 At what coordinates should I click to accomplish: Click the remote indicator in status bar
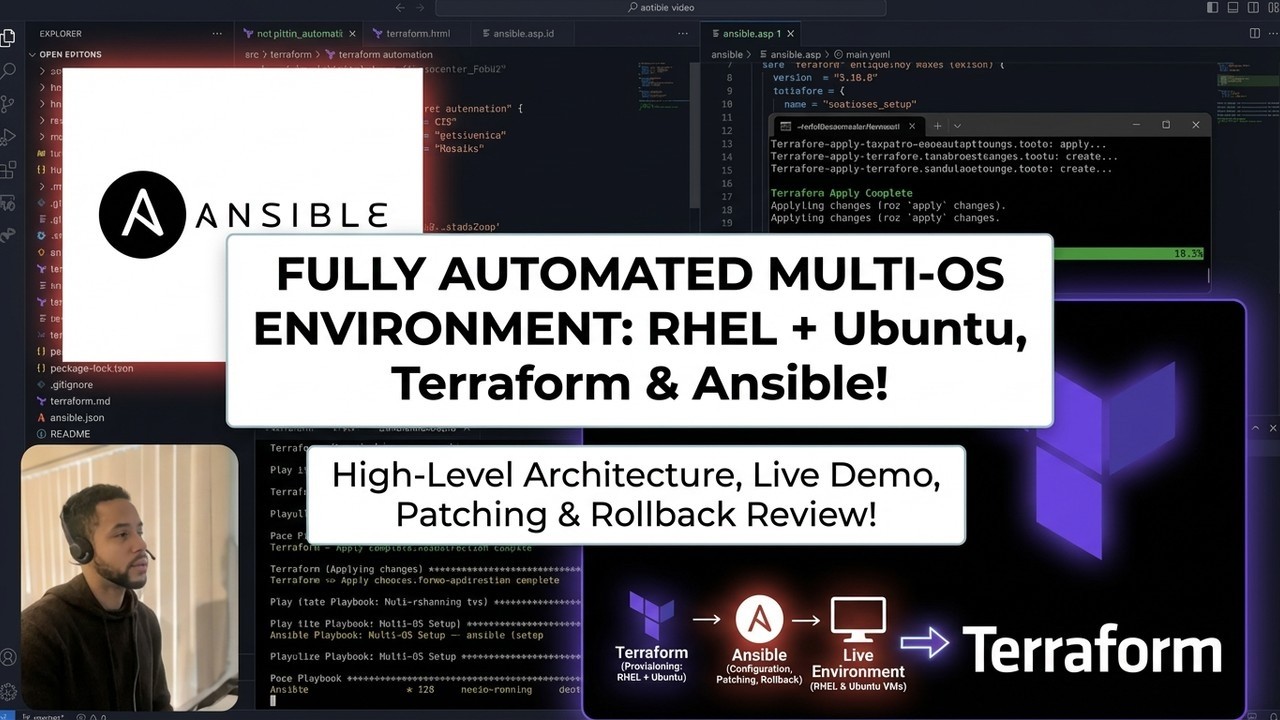[x=8, y=714]
